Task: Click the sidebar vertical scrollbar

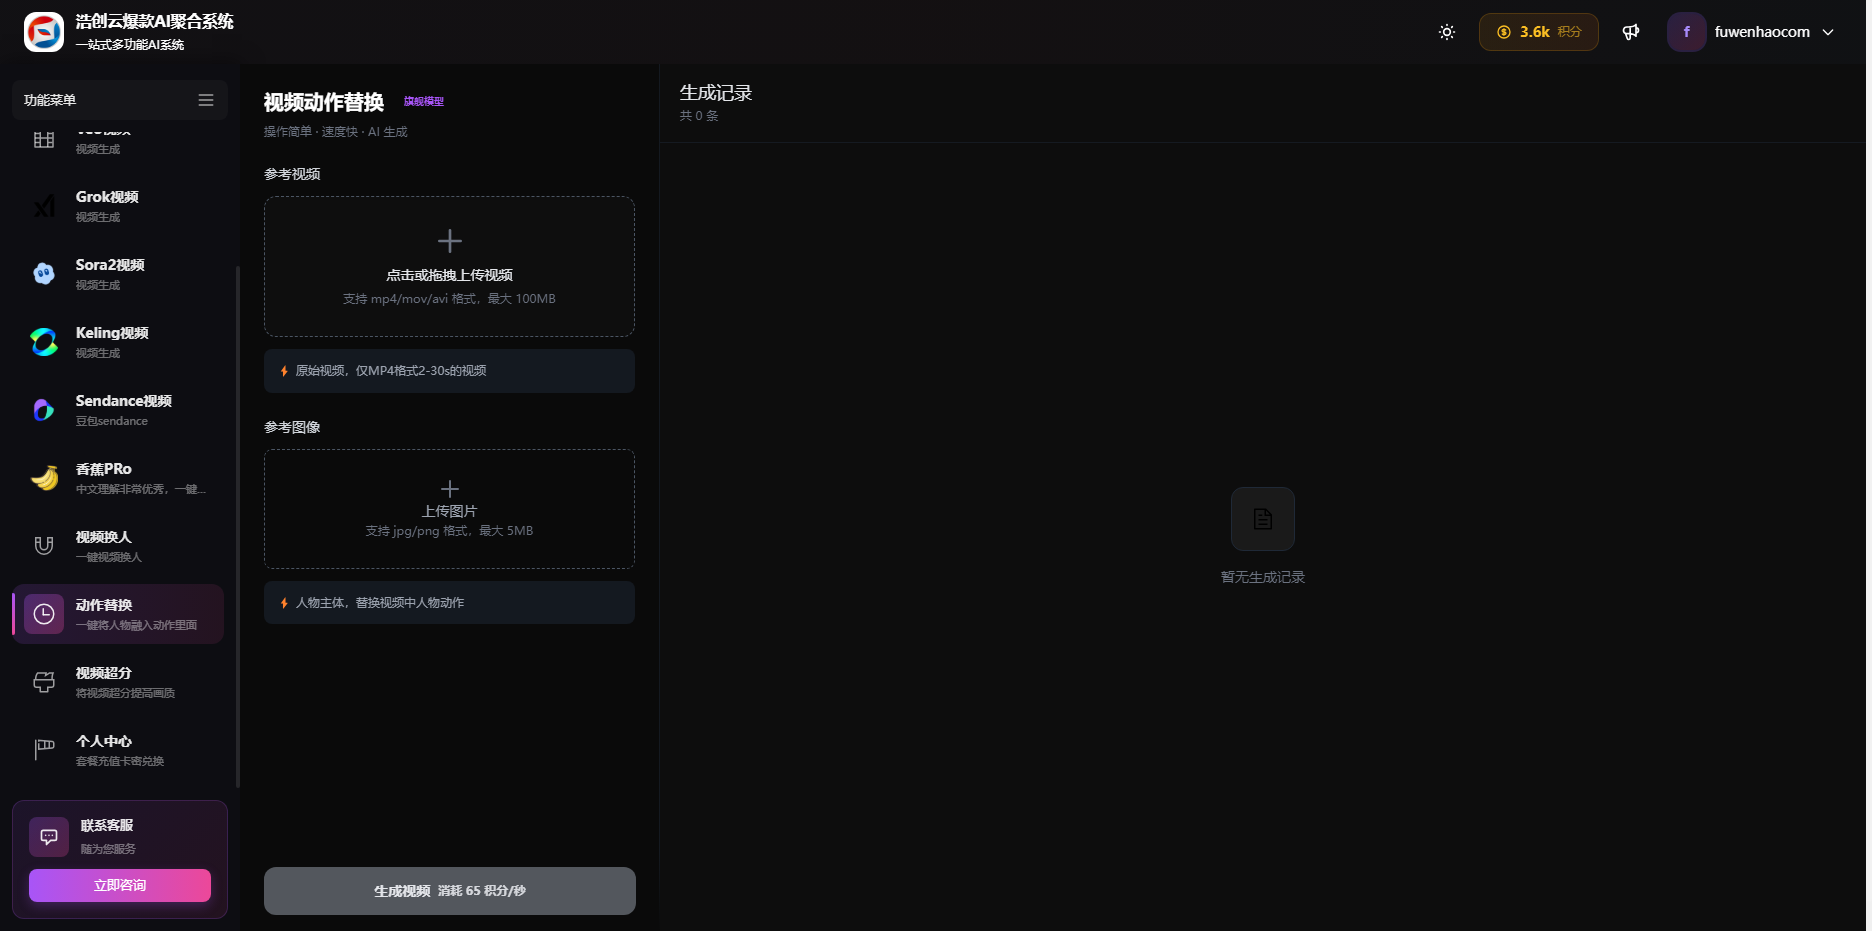Action: pos(237,520)
